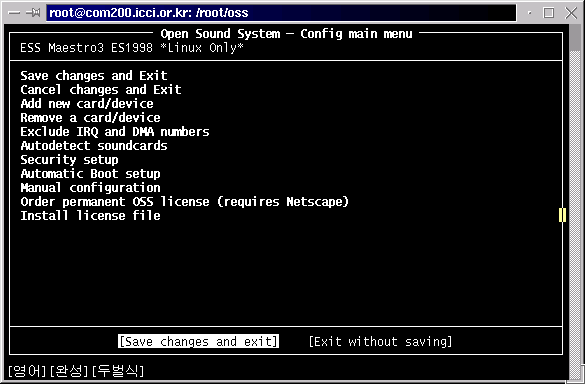Choose 'Cancel changes and Exit' in the list
The image size is (585, 384).
tap(101, 90)
